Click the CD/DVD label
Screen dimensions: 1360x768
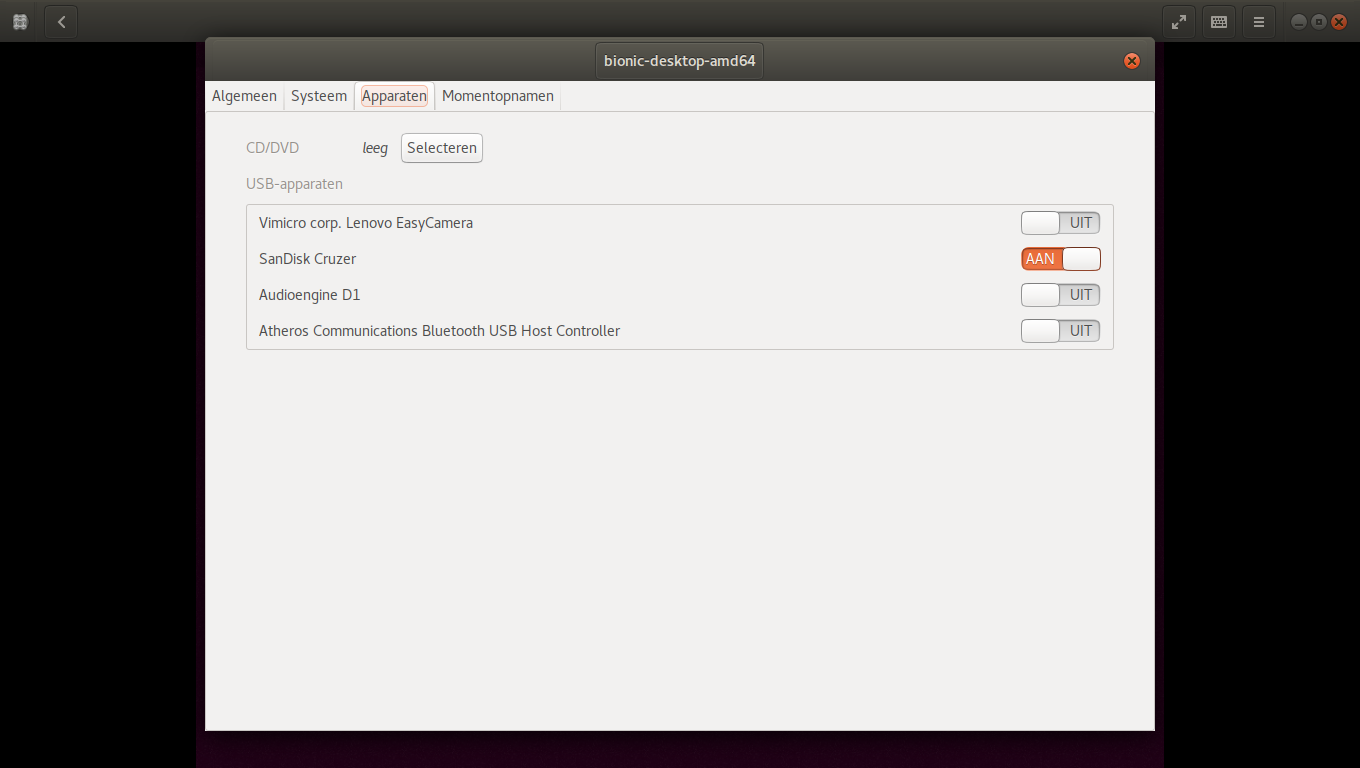[x=272, y=148]
